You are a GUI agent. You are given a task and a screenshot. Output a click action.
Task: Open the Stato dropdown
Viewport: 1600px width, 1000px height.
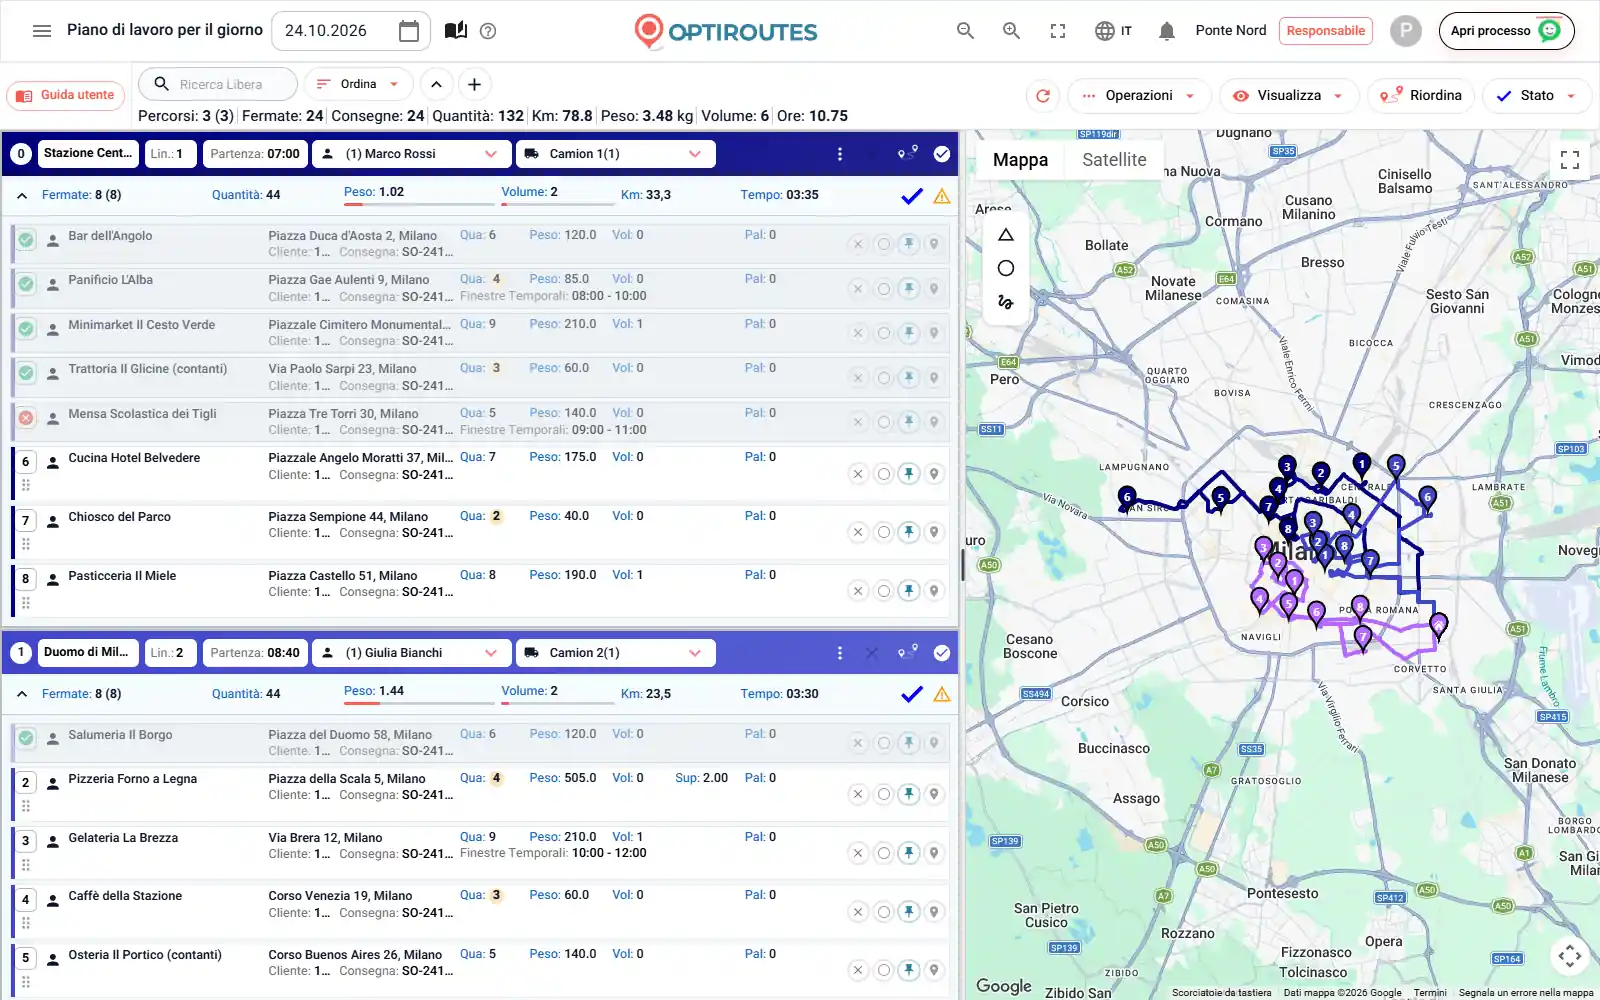pos(1537,96)
